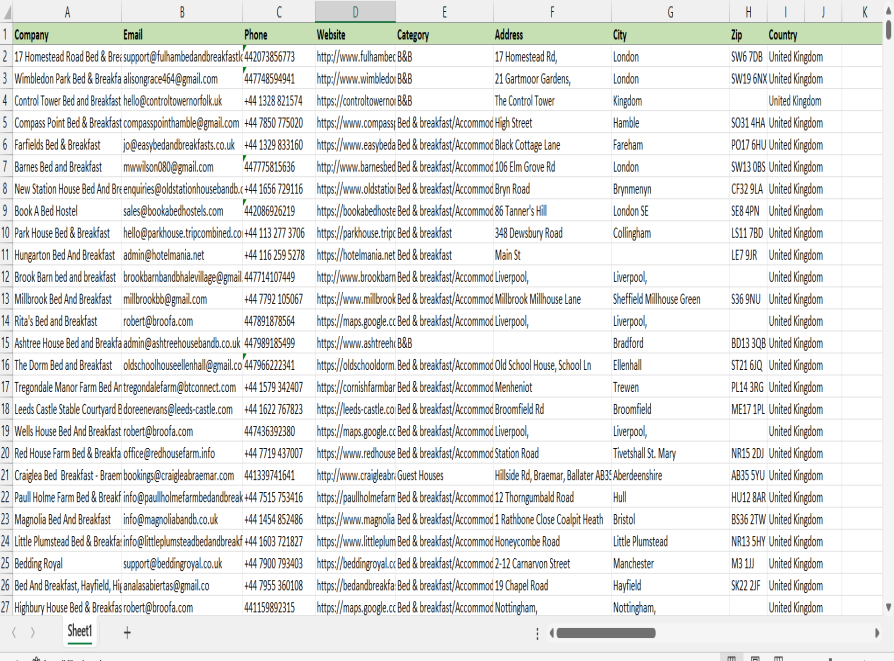Click the horizontal scrollbar thumb
Screen dimensions: 894x661
point(606,633)
